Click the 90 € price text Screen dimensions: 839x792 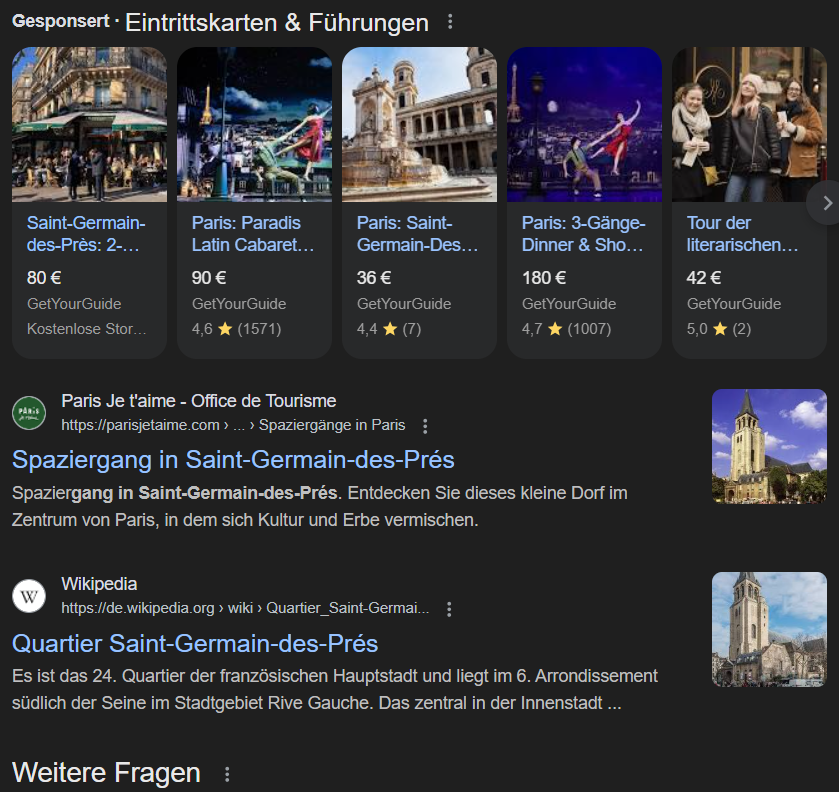[209, 278]
